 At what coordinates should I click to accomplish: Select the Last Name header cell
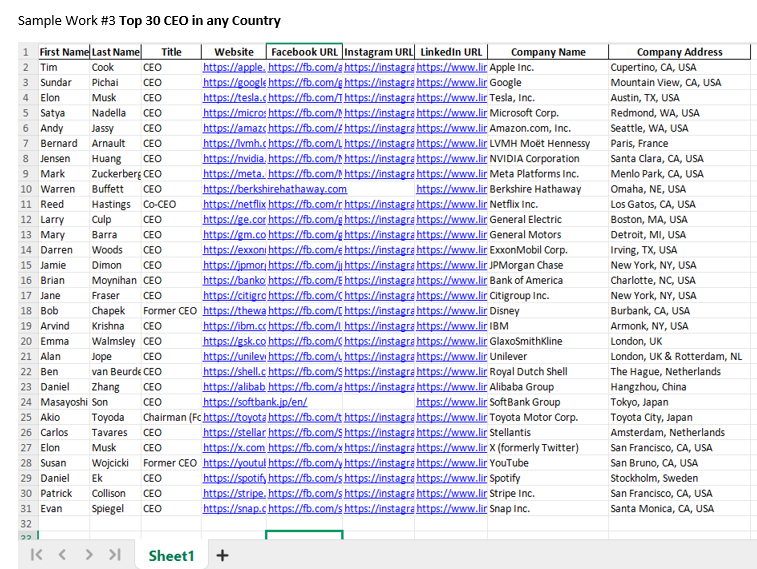click(115, 52)
